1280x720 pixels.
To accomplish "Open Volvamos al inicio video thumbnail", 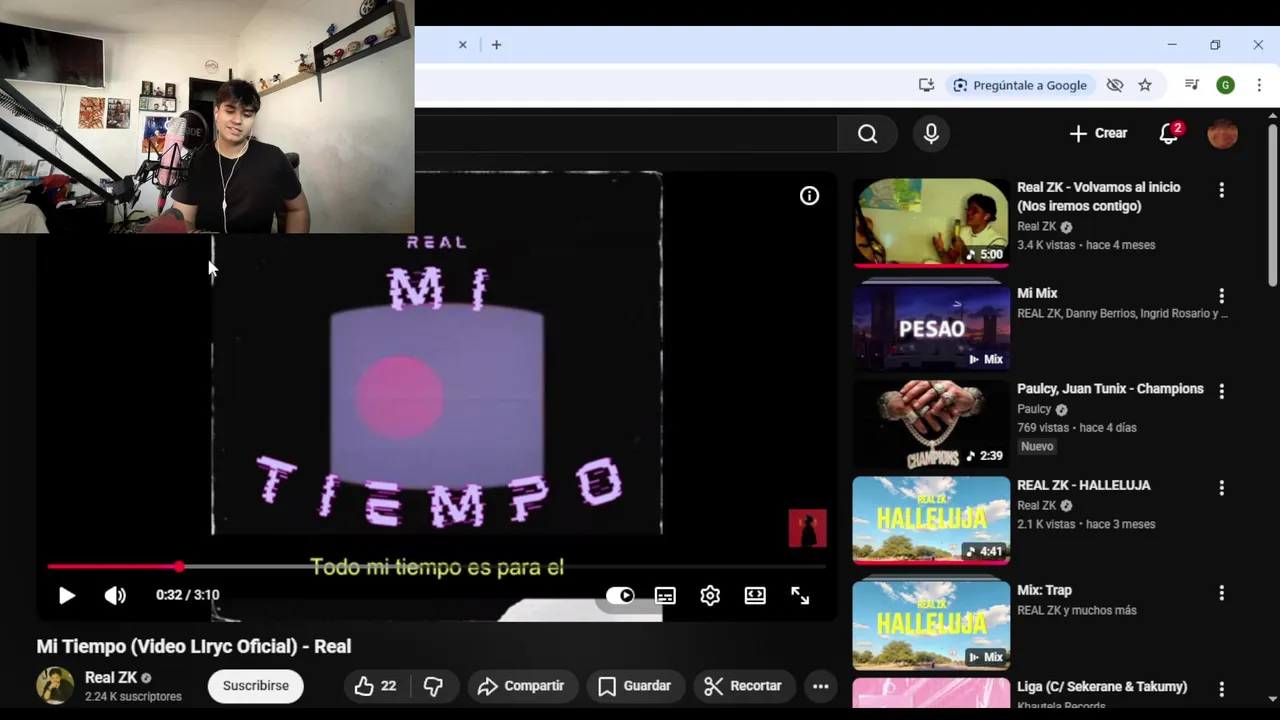I will pos(931,223).
